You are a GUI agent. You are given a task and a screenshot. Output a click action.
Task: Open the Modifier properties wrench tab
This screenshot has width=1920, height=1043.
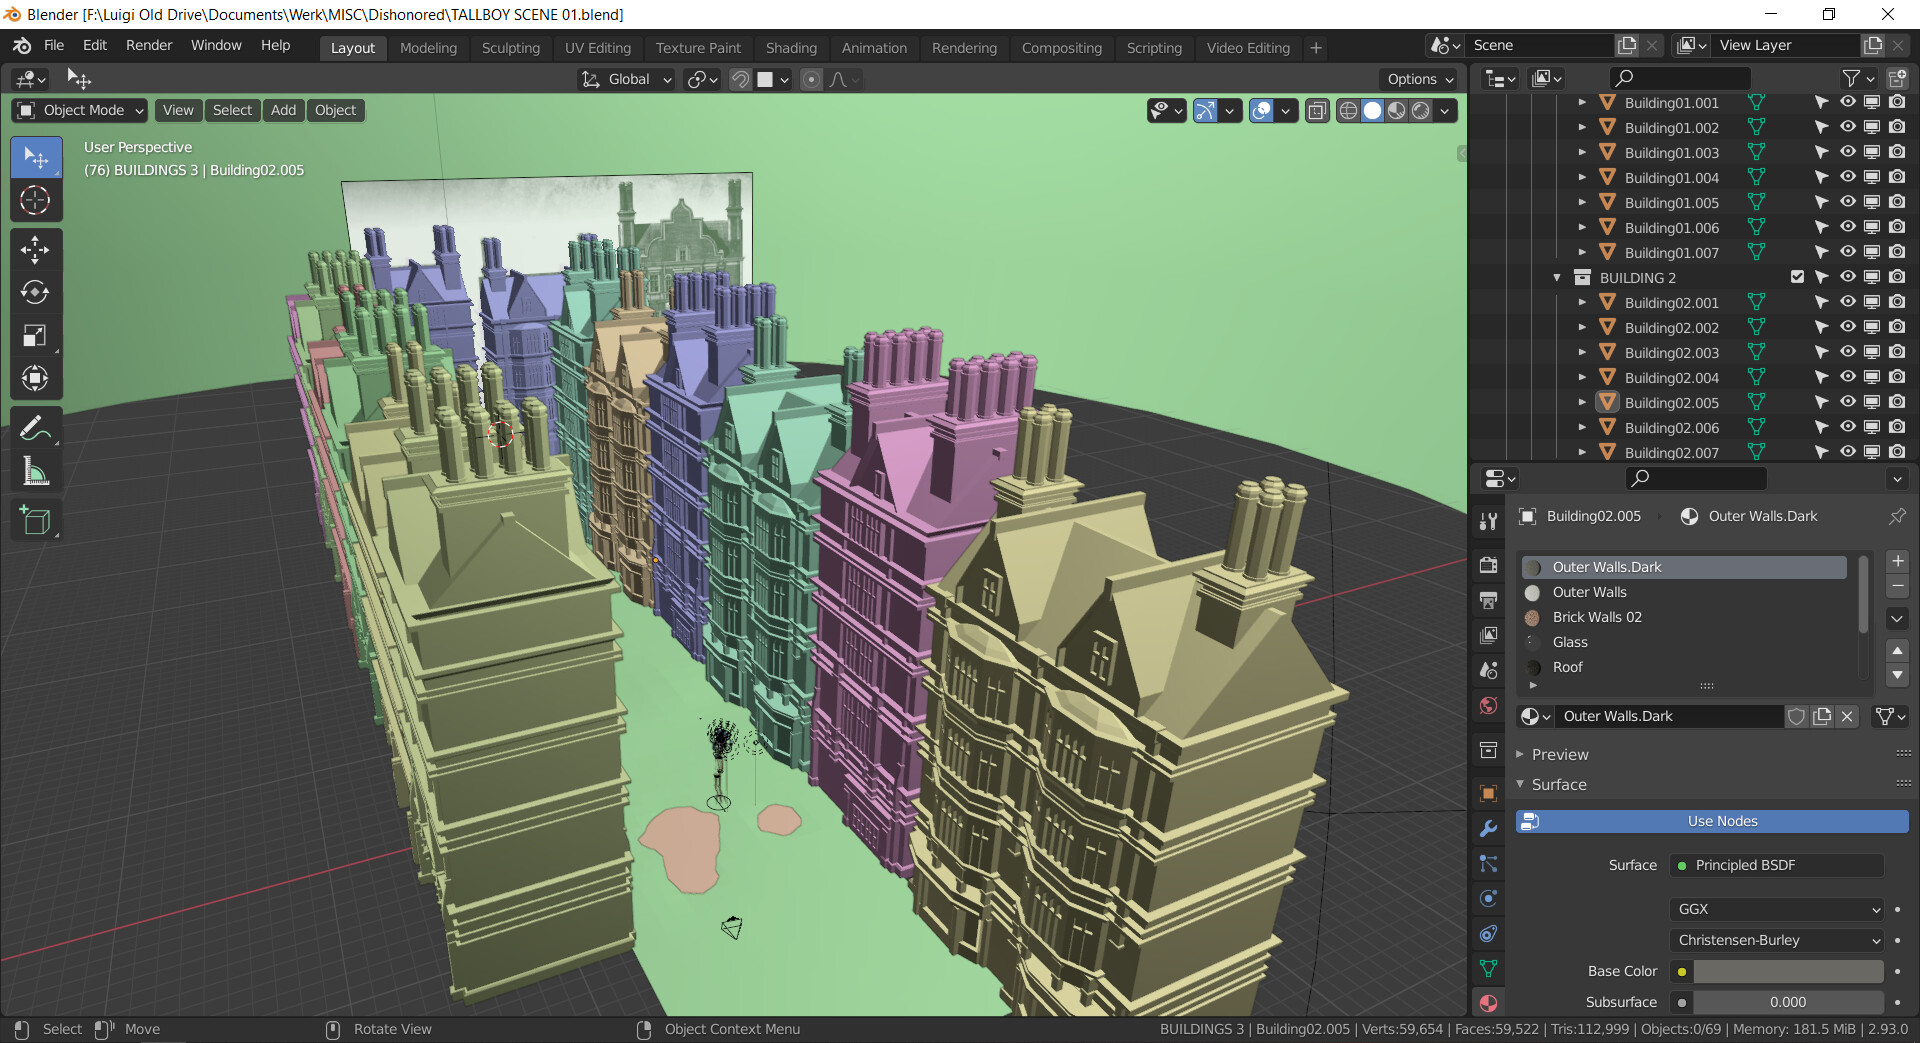pos(1488,829)
